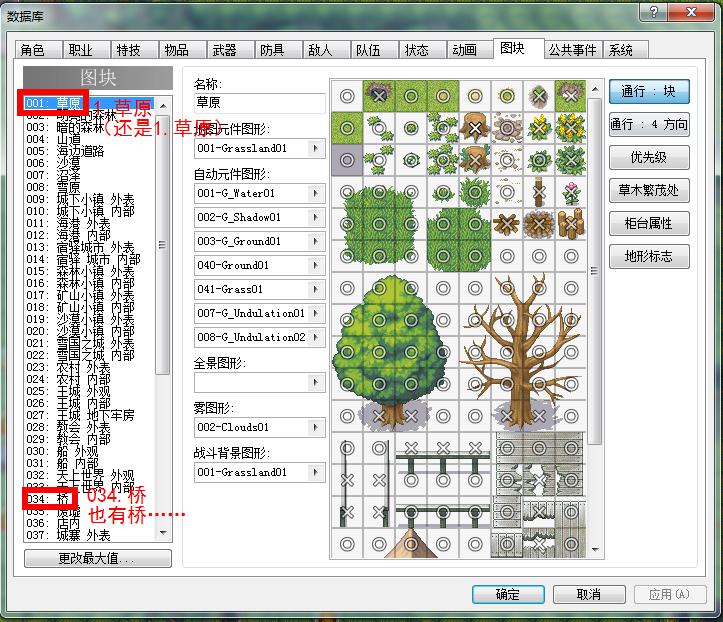Screen dimensions: 723x622
Task: Click the tile grid scroll-down arrow
Action: [595, 550]
